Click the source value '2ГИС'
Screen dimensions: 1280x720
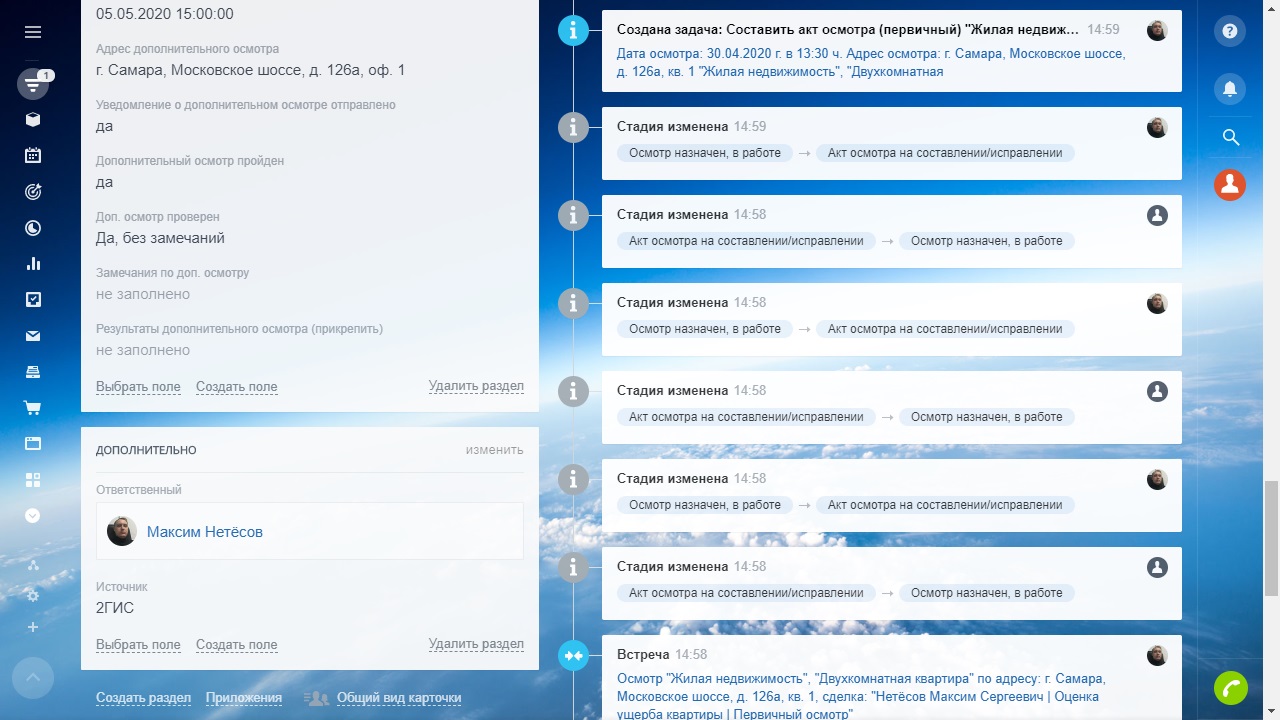coord(115,607)
